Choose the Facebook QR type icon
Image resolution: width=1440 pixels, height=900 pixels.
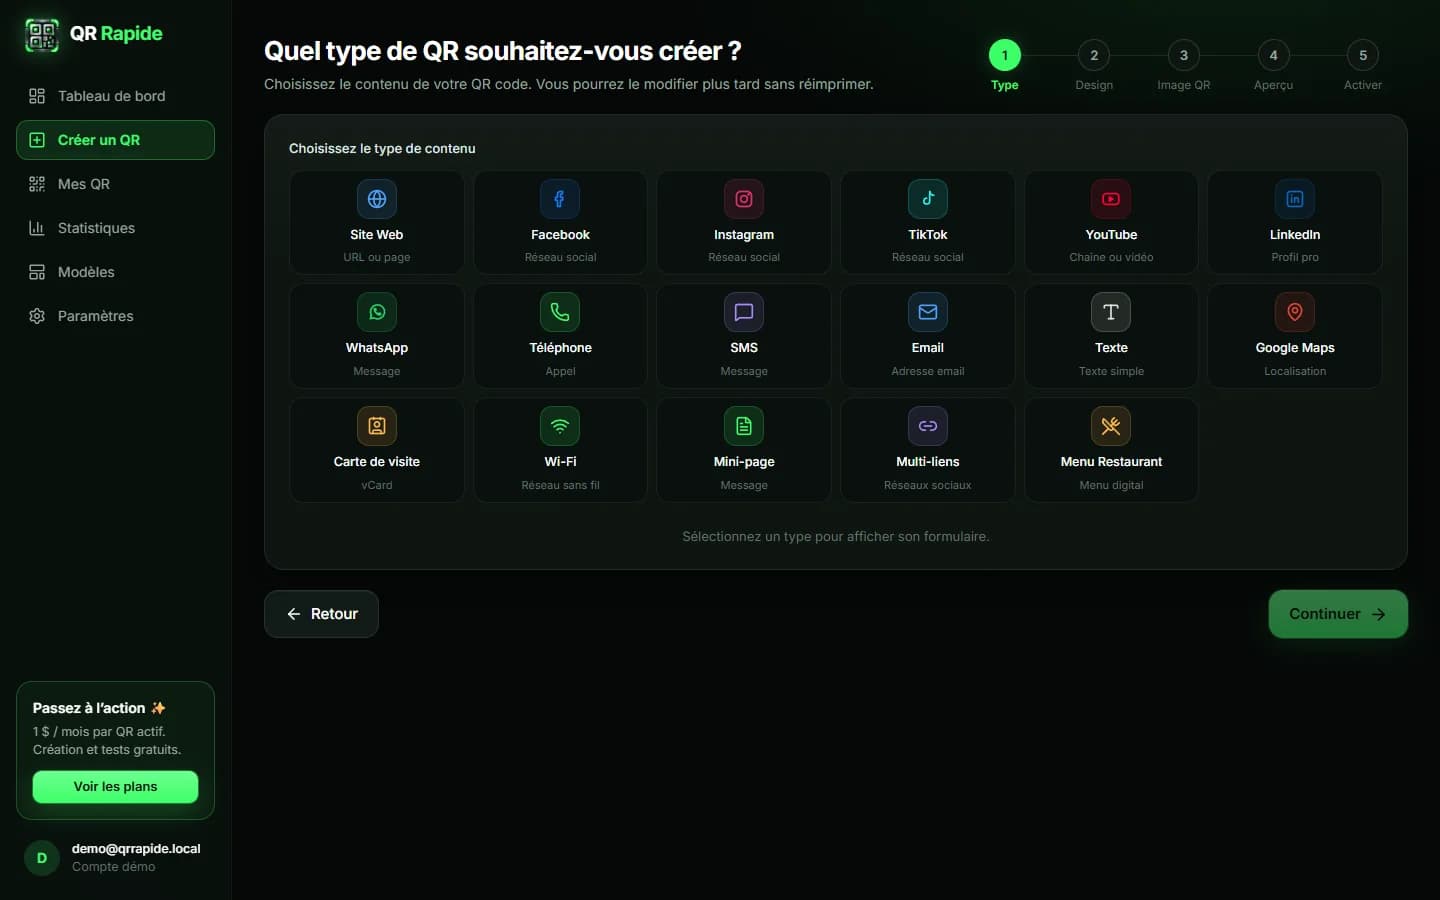pos(560,199)
